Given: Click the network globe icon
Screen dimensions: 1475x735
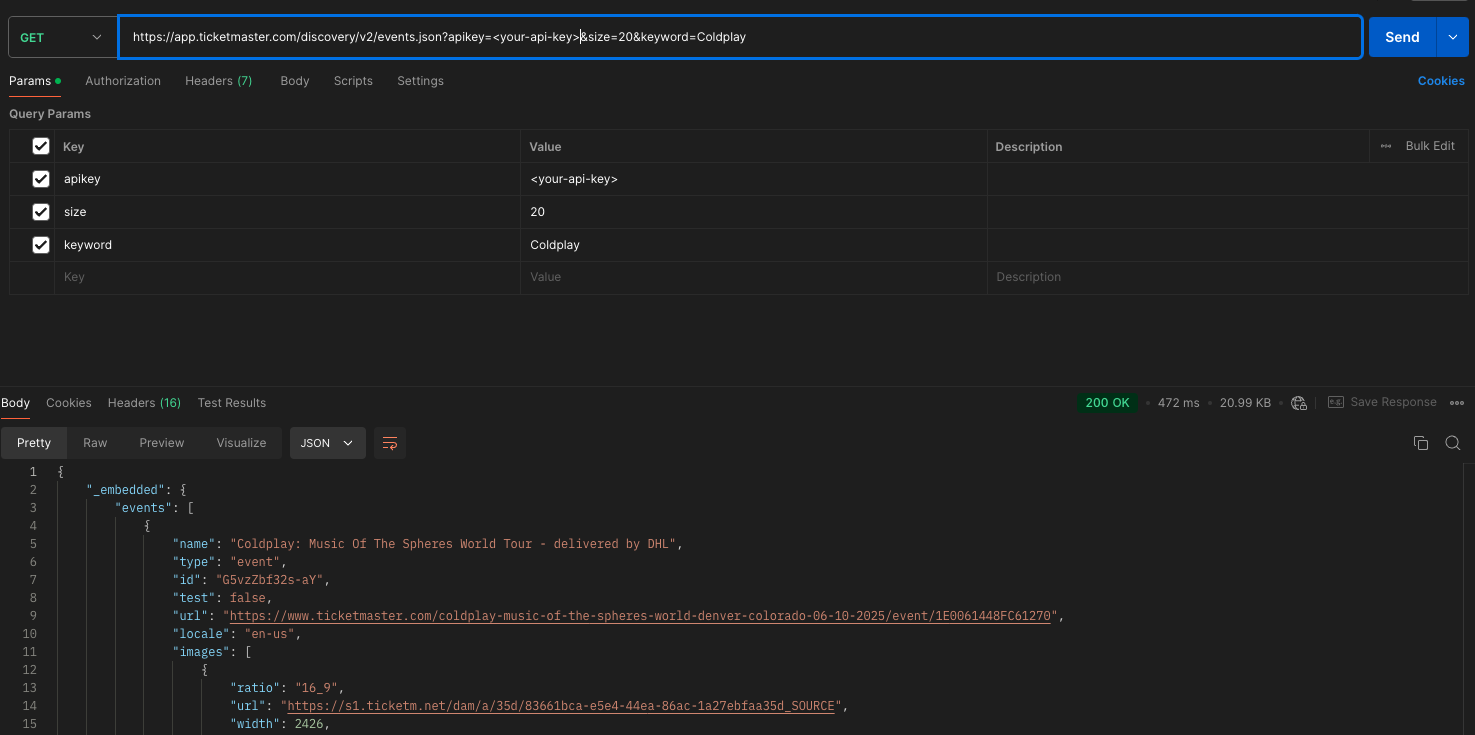Looking at the screenshot, I should tap(1299, 403).
